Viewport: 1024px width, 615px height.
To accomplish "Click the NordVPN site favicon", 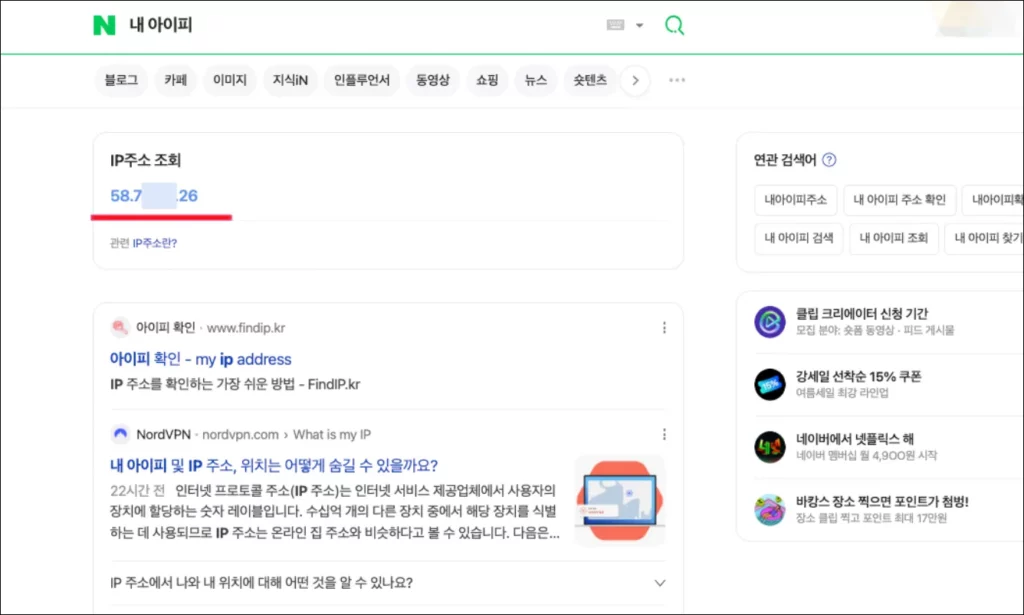I will point(120,434).
